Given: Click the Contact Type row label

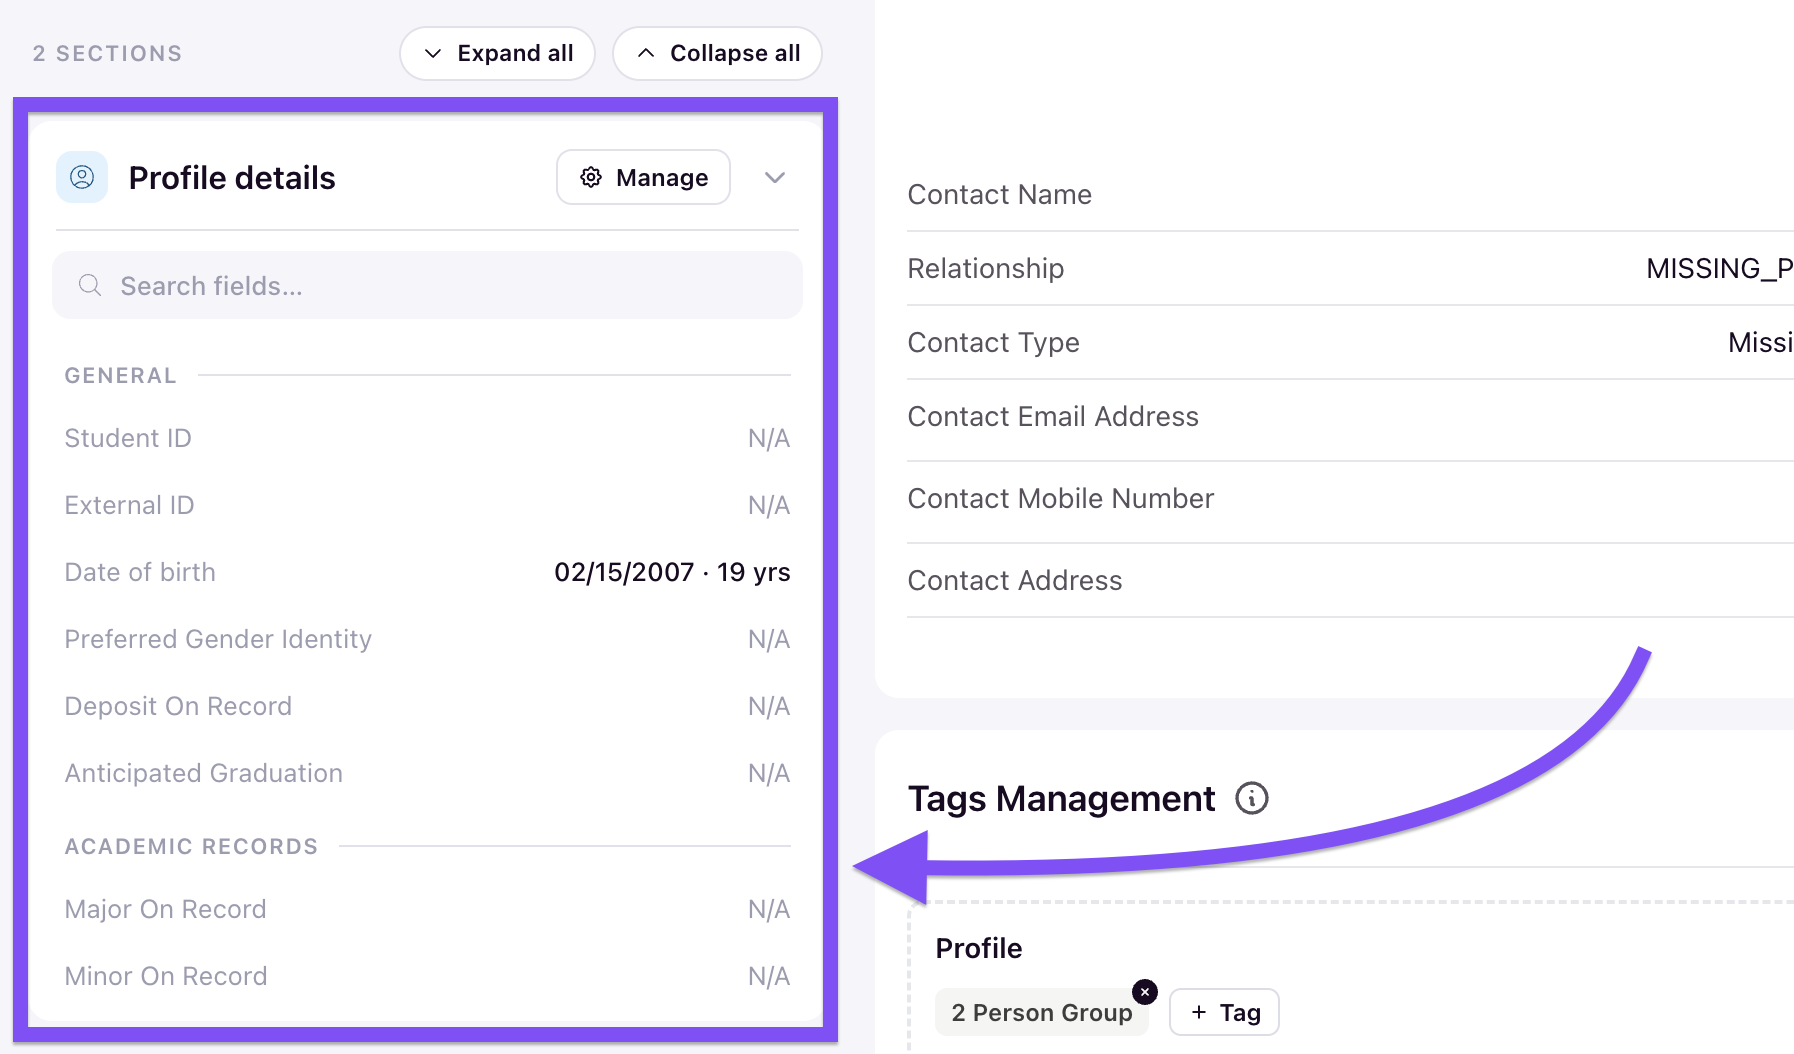Looking at the screenshot, I should (994, 342).
